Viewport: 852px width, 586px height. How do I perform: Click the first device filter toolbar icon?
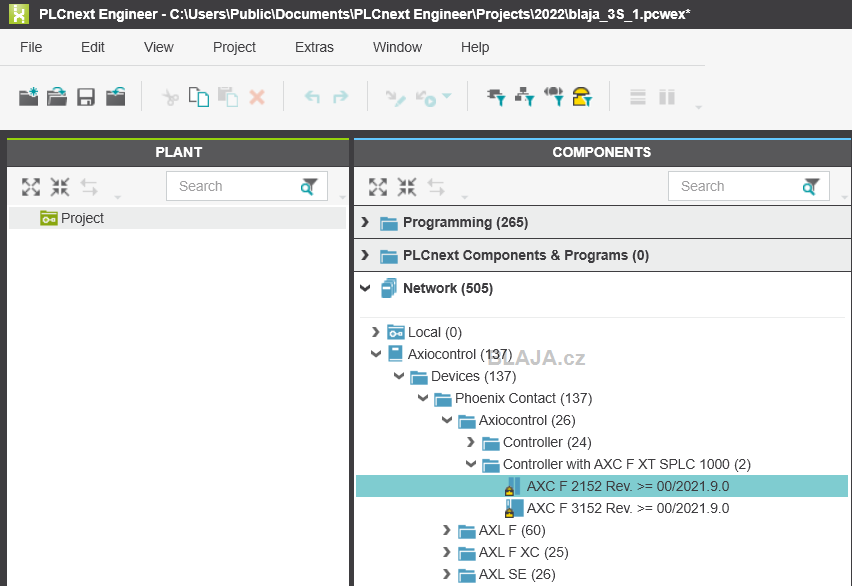tap(496, 97)
